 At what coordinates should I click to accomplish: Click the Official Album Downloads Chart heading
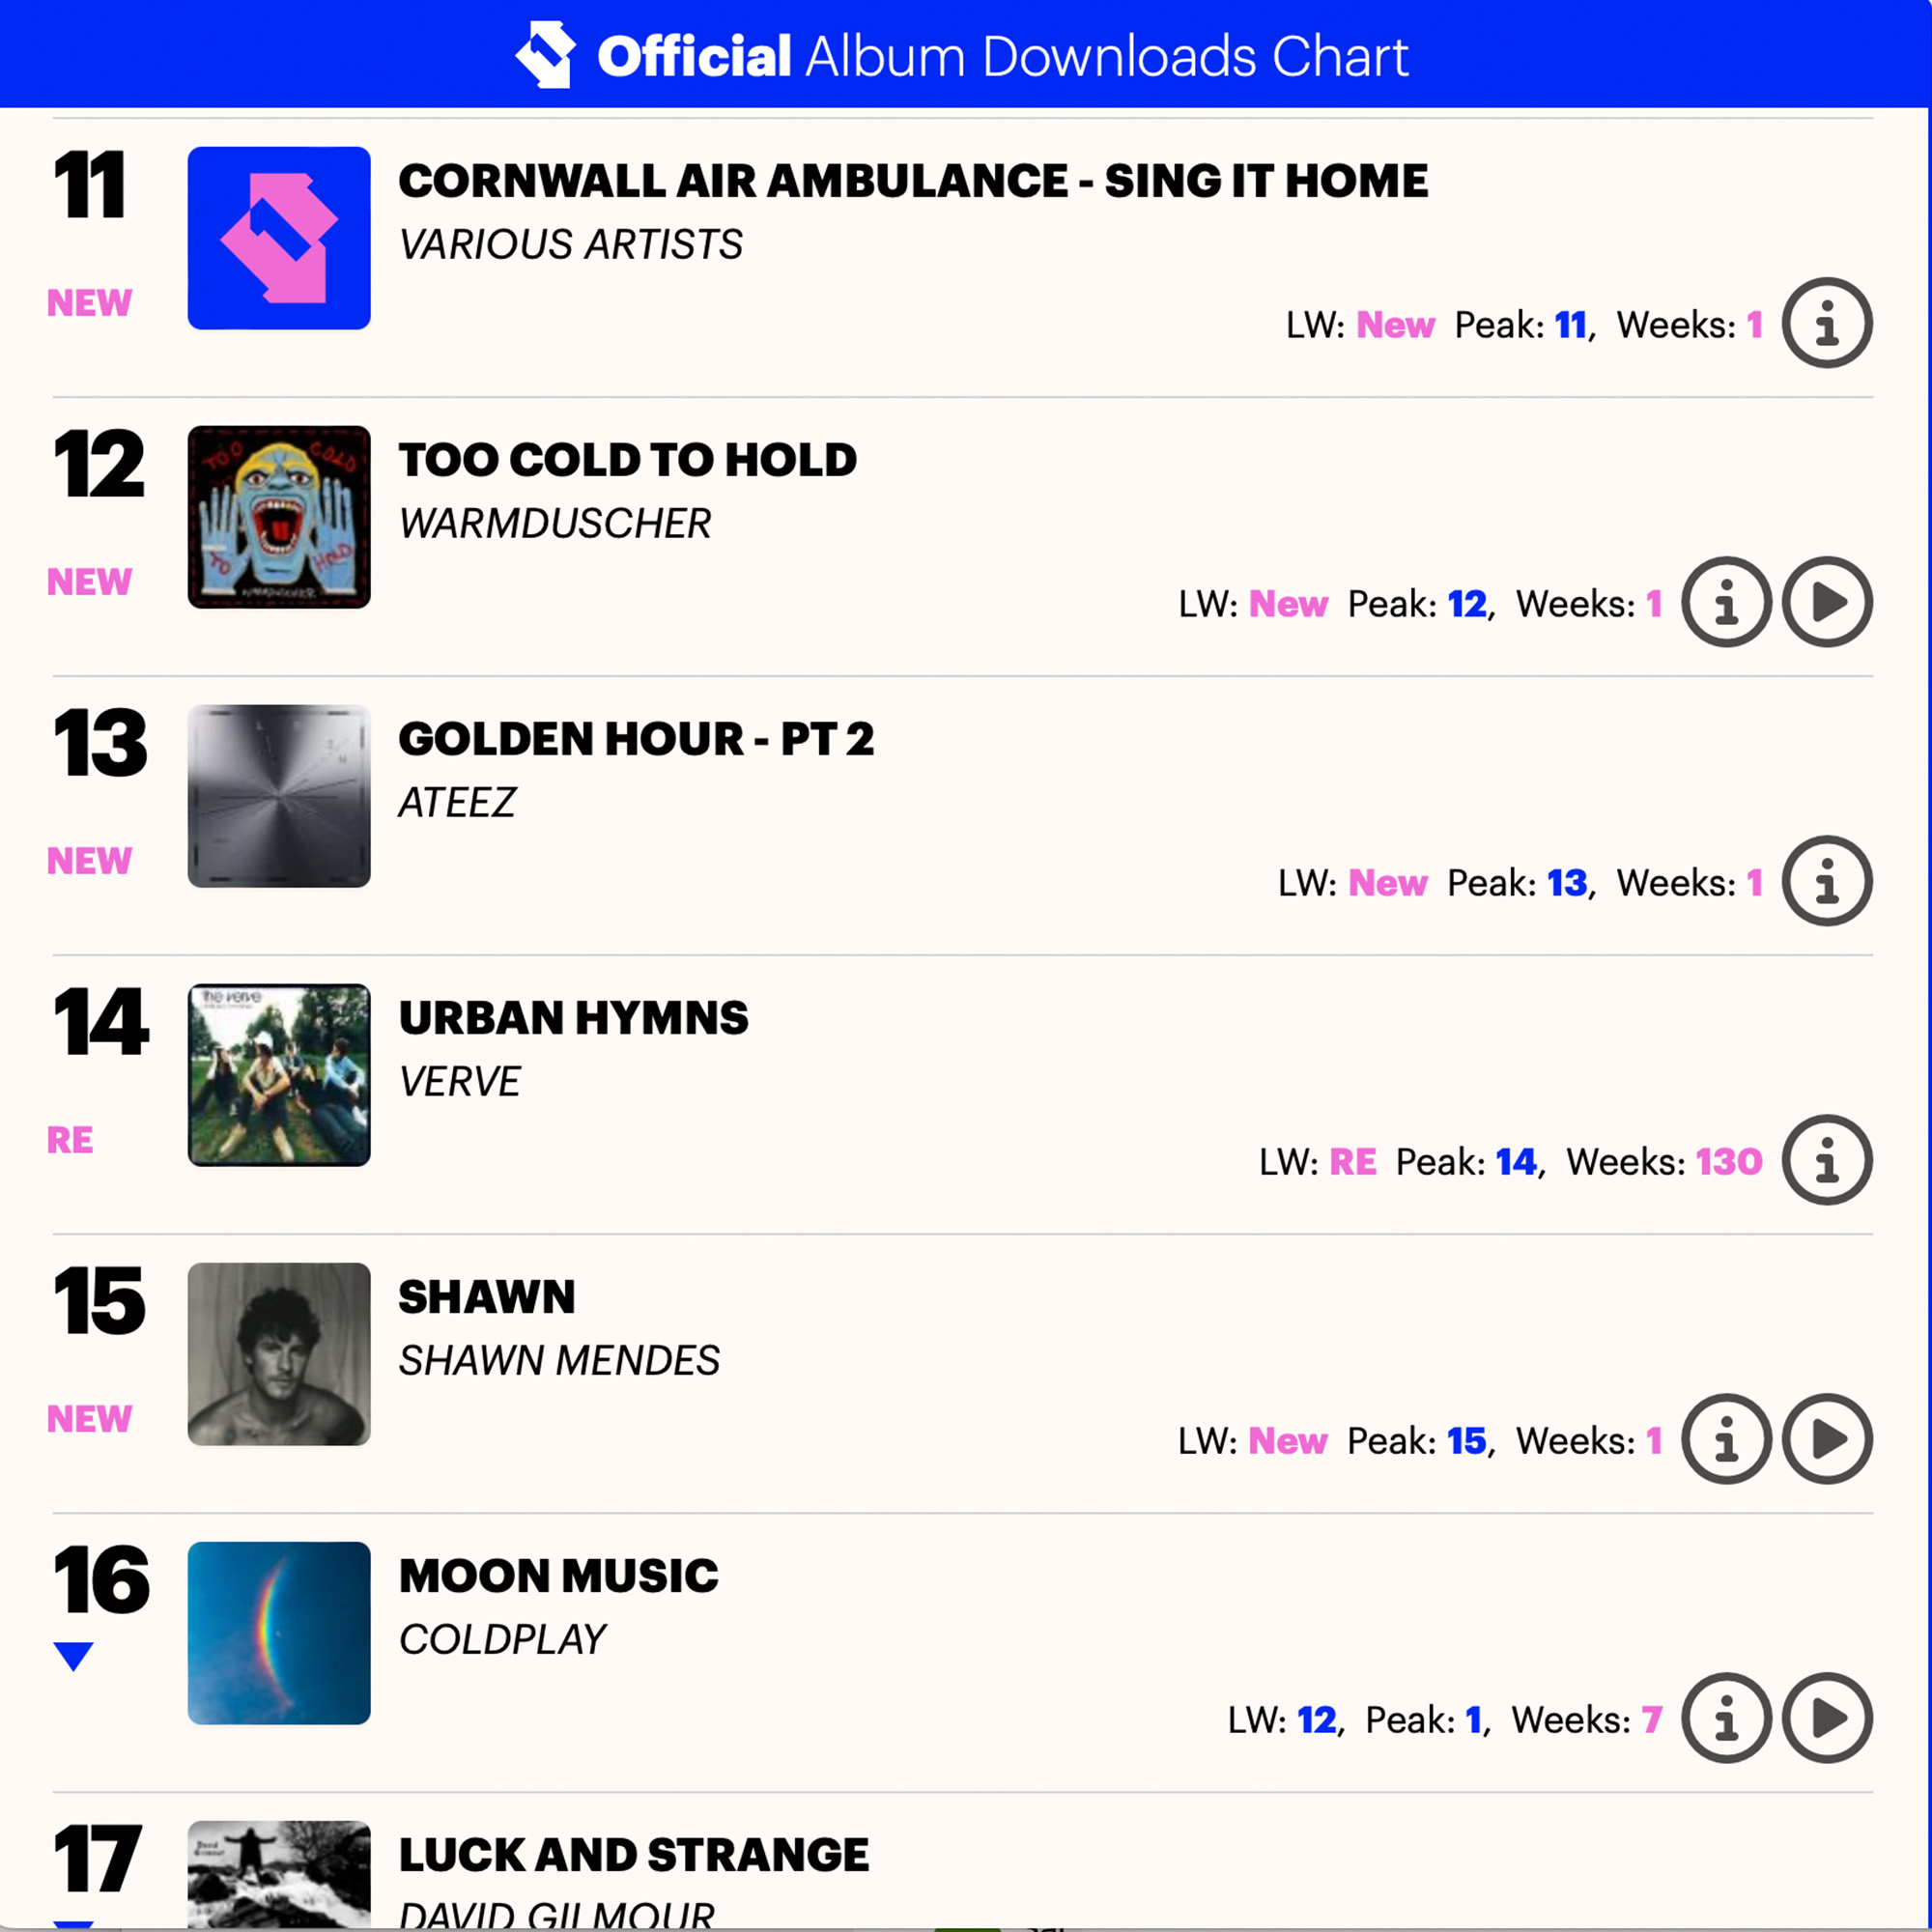(1003, 56)
